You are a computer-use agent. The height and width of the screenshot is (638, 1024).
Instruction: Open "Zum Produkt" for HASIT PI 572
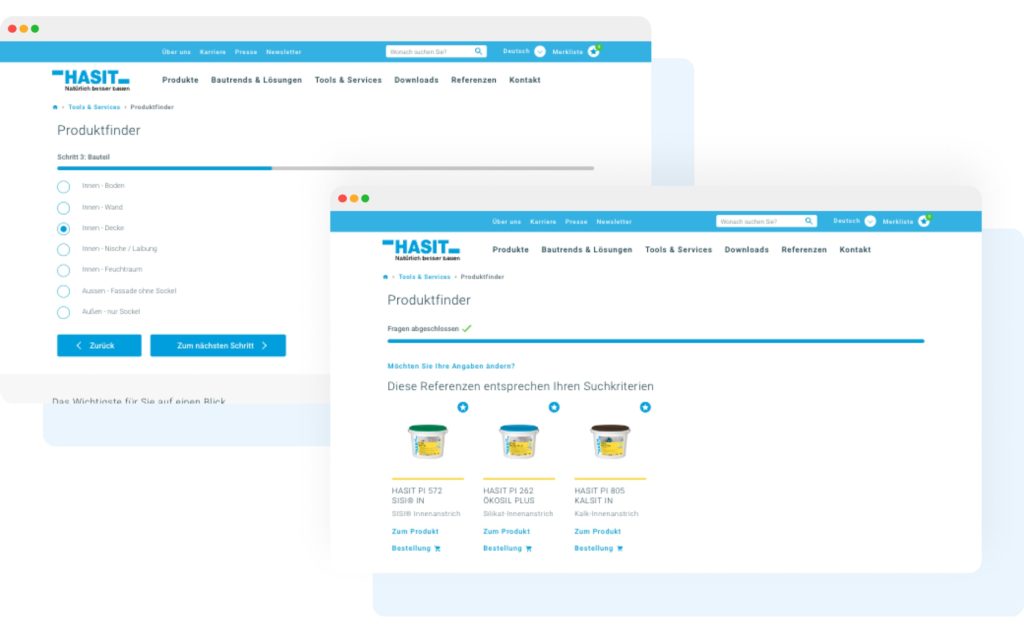click(x=415, y=532)
